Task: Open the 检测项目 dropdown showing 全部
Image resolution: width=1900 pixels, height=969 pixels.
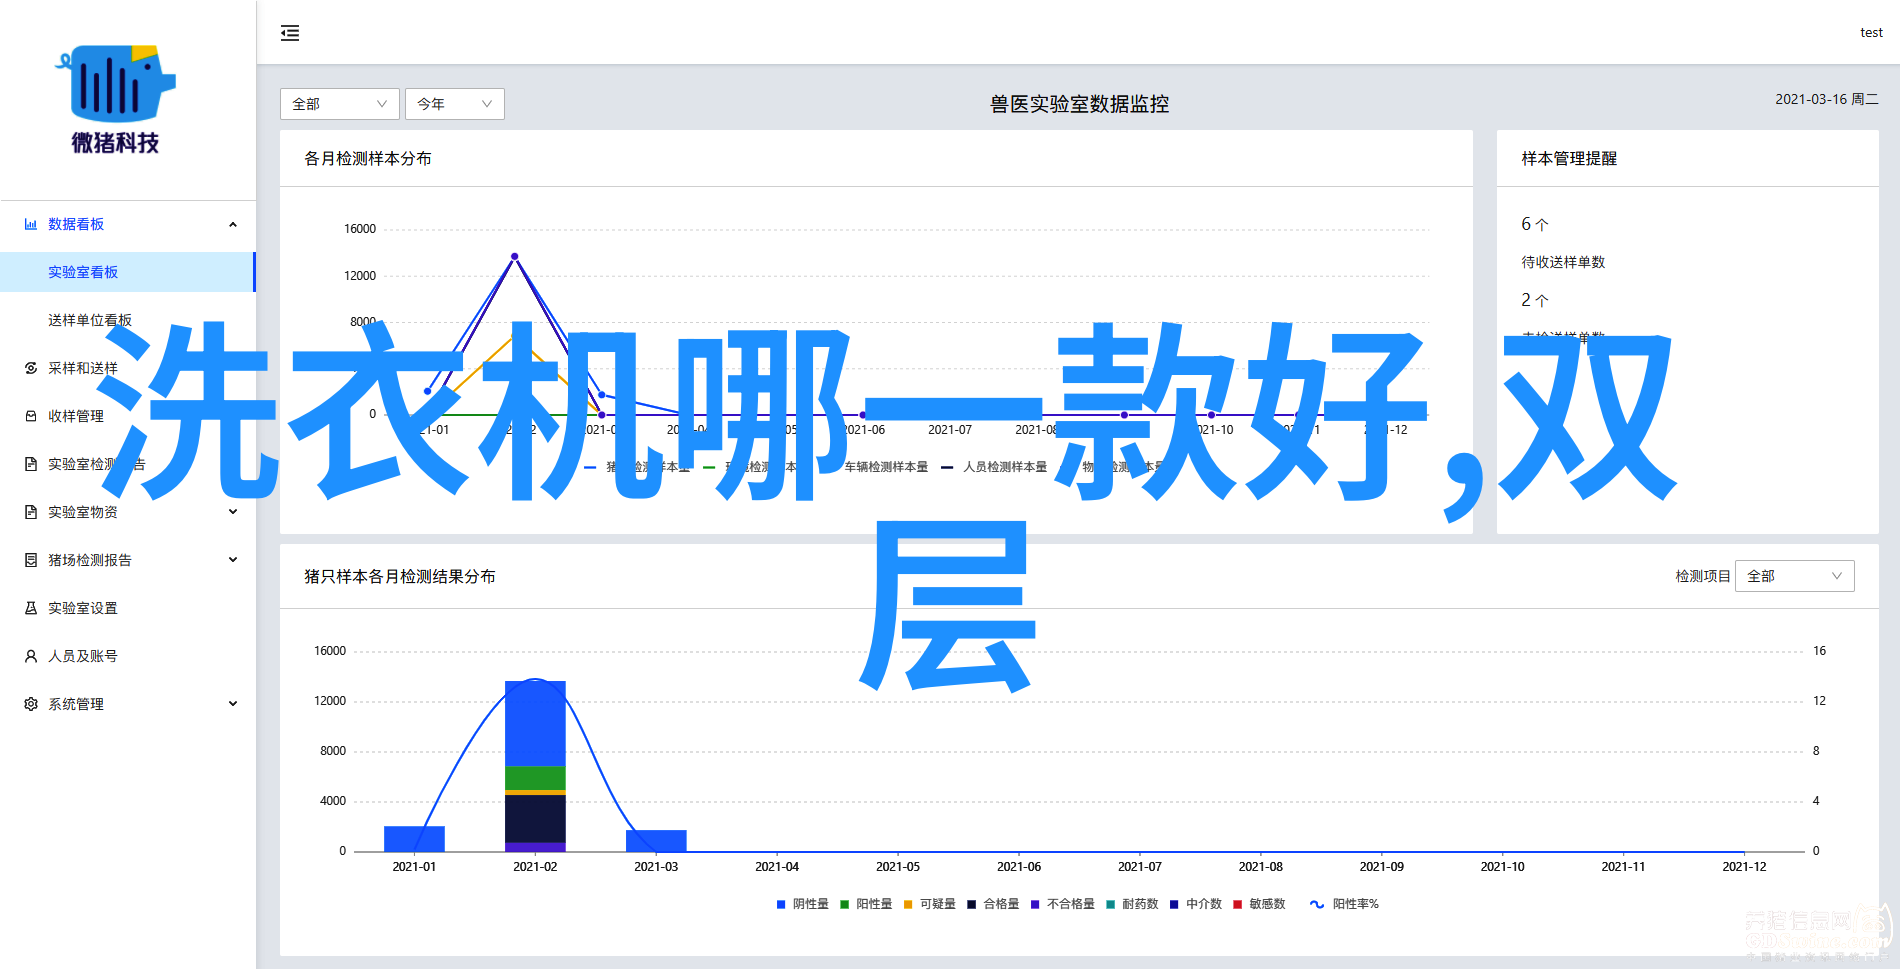Action: (x=1794, y=576)
